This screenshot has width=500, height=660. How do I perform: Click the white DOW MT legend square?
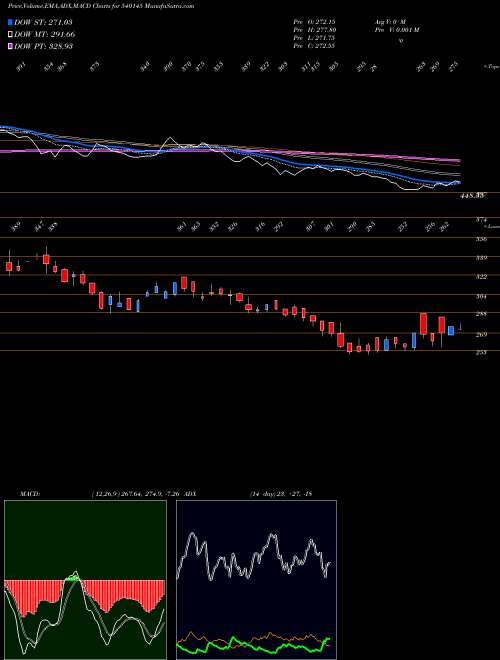coord(10,34)
